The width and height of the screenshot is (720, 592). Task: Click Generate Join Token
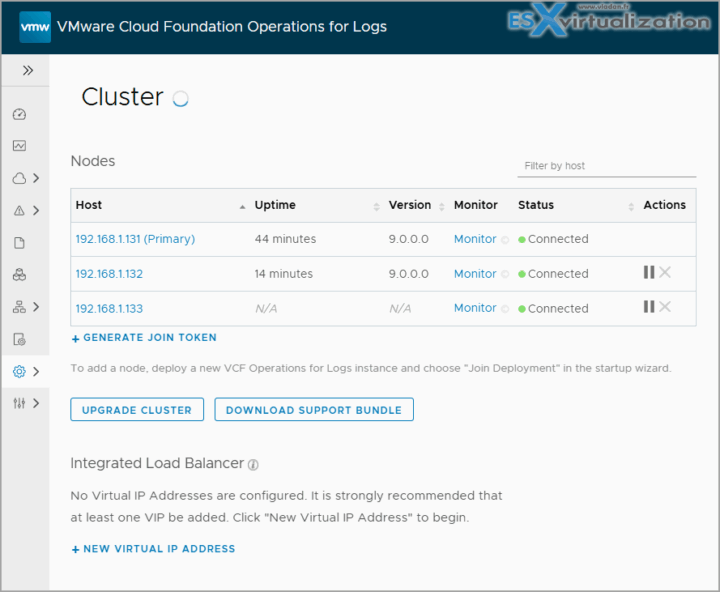click(x=144, y=338)
